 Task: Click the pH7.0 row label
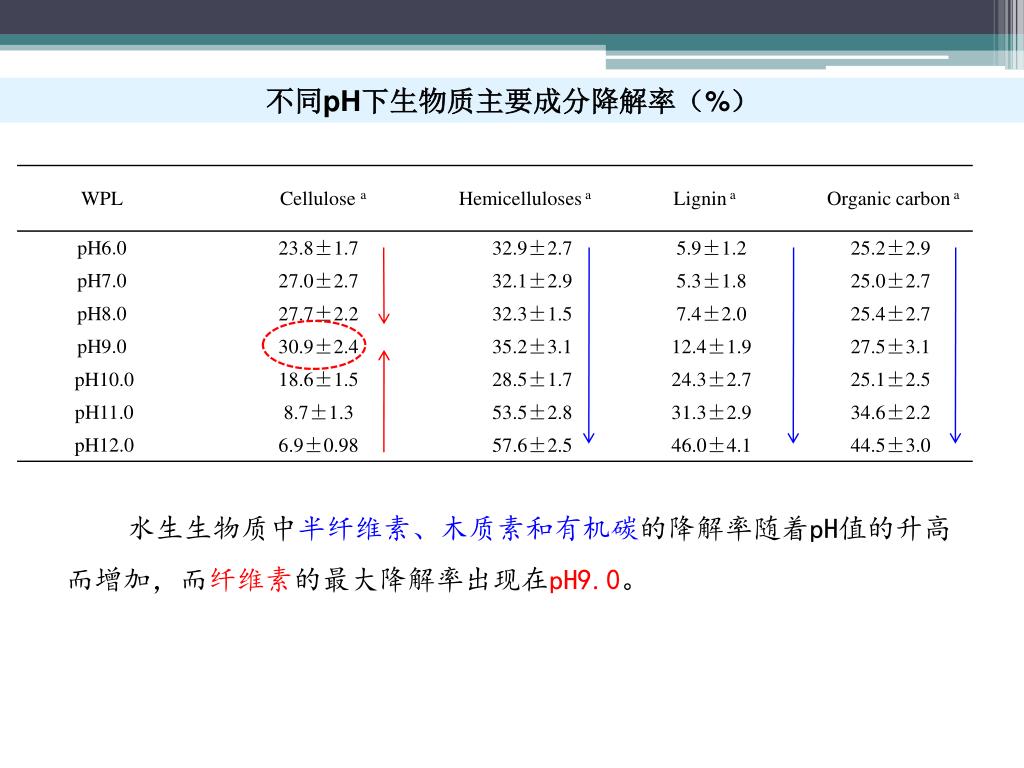(x=102, y=281)
